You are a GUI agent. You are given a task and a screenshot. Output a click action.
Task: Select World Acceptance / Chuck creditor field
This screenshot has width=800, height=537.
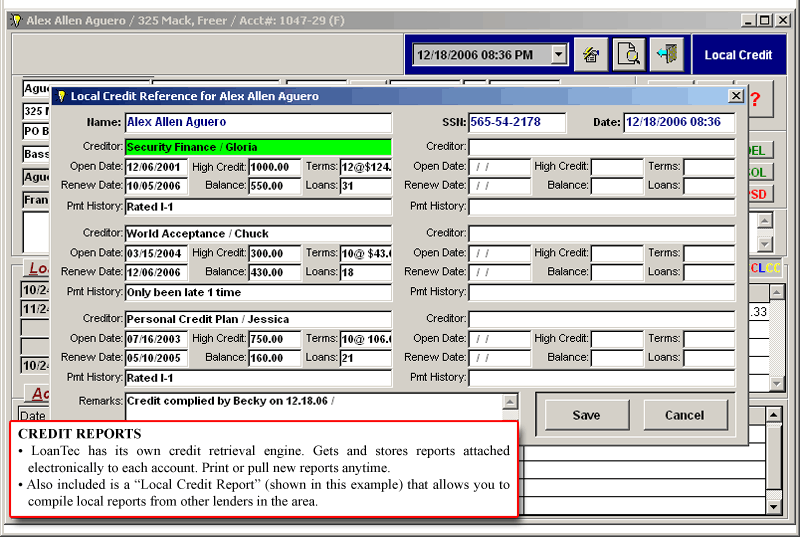click(x=258, y=234)
